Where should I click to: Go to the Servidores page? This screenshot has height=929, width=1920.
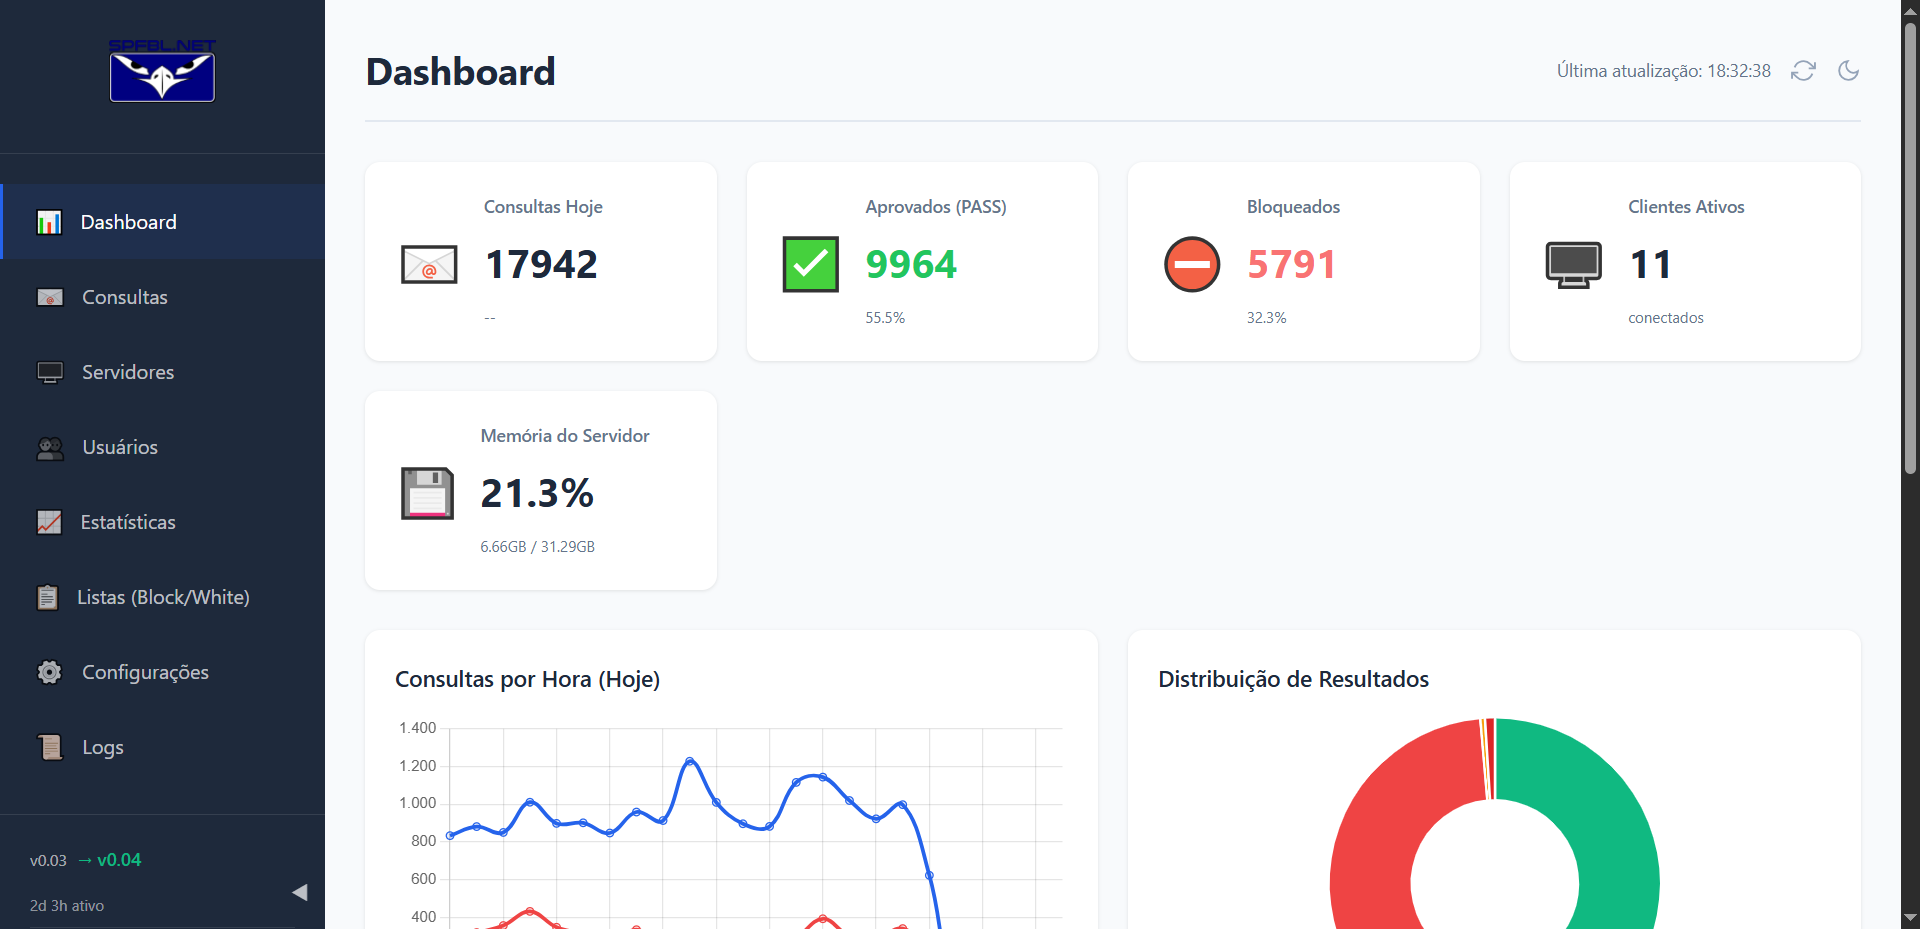(x=163, y=372)
